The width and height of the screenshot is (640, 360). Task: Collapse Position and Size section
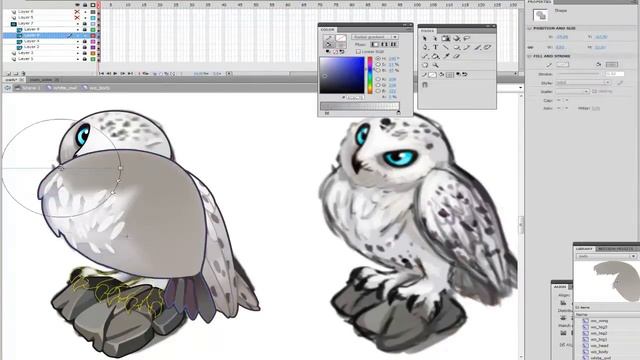click(x=530, y=28)
